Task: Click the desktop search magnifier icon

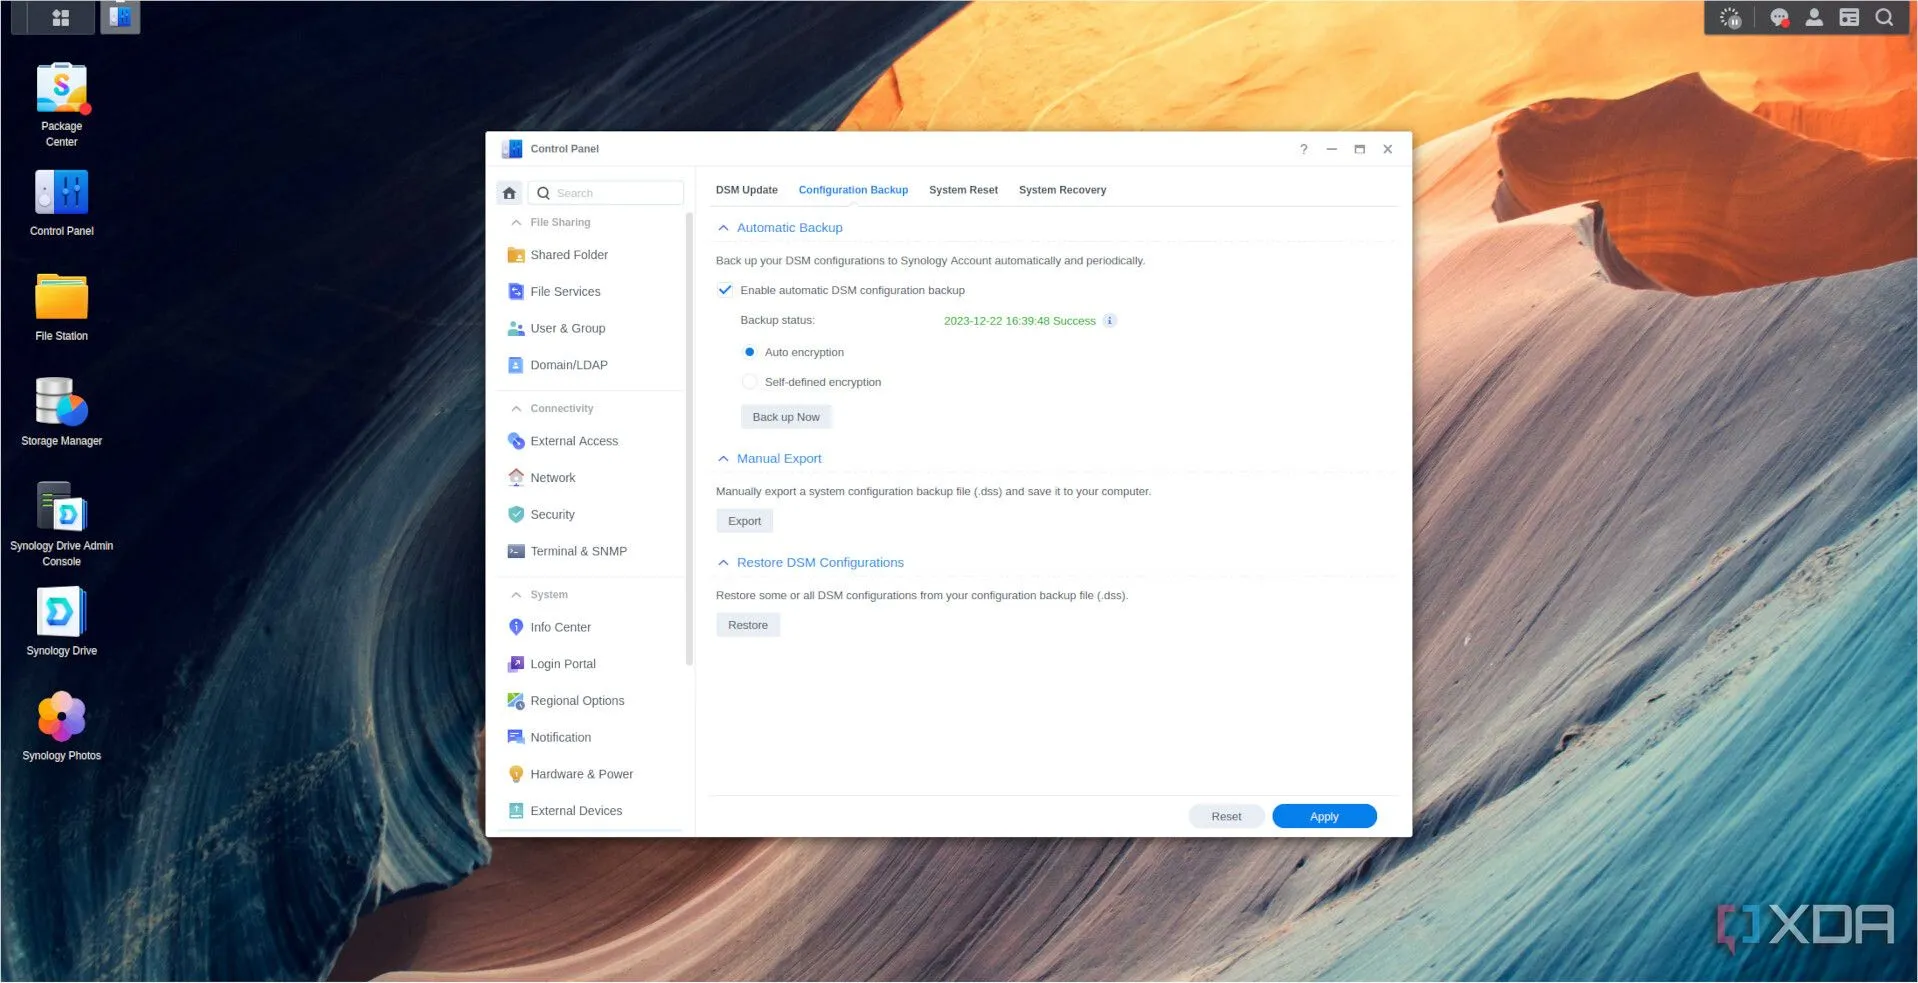Action: 1884,18
